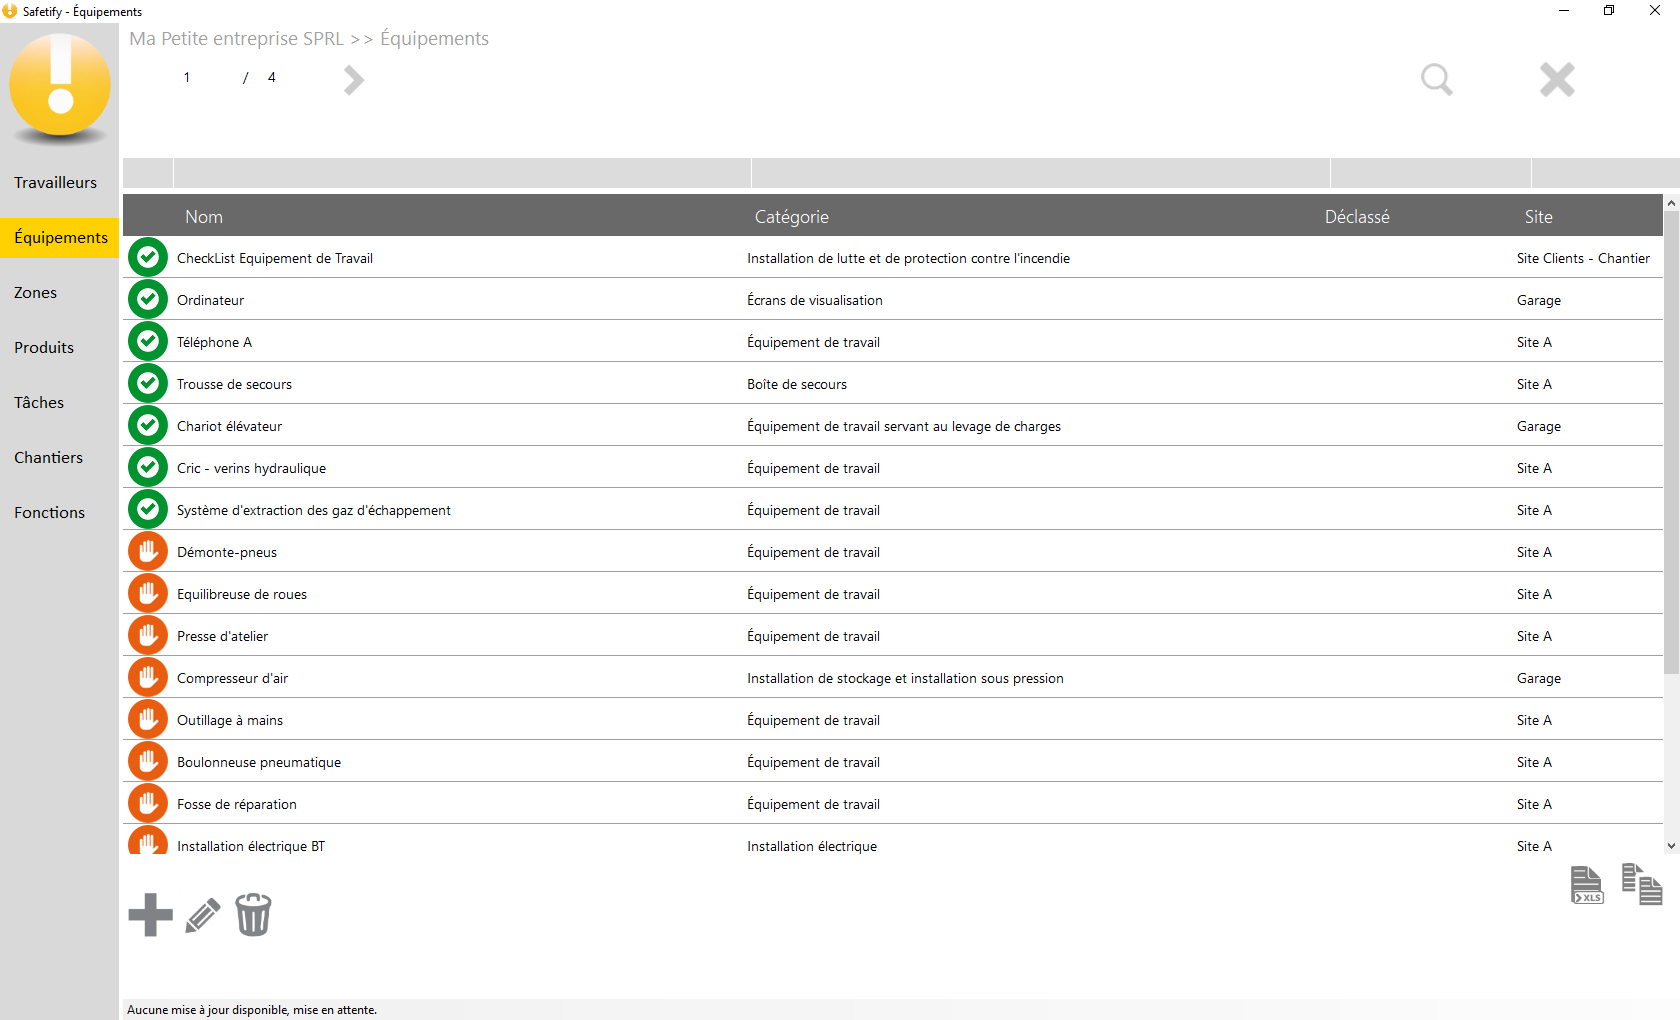The image size is (1680, 1020).
Task: Click the Site filter field above header
Action: tap(1605, 173)
